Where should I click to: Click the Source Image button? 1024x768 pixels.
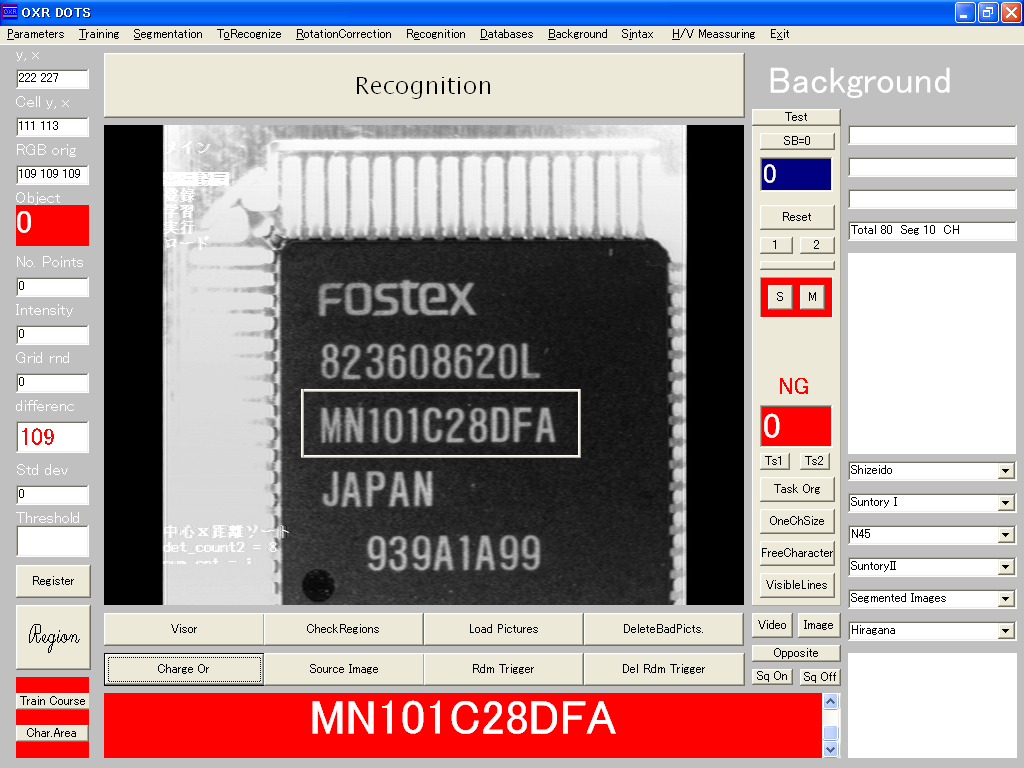[x=344, y=669]
